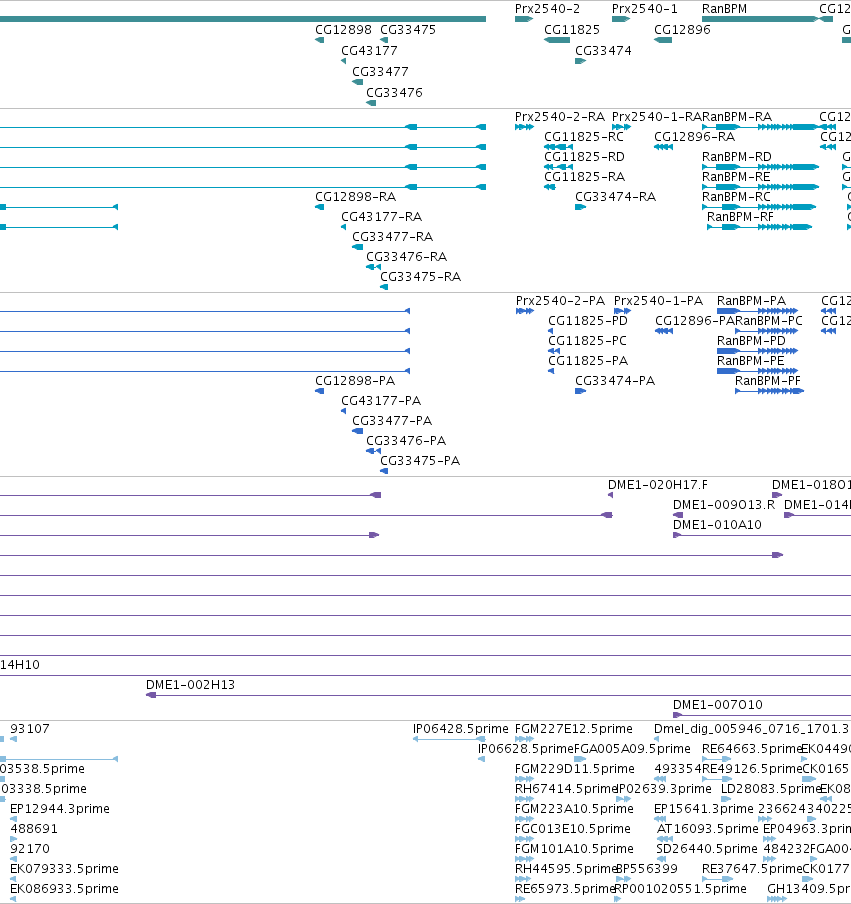Select the CG33476 gene label

[394, 92]
